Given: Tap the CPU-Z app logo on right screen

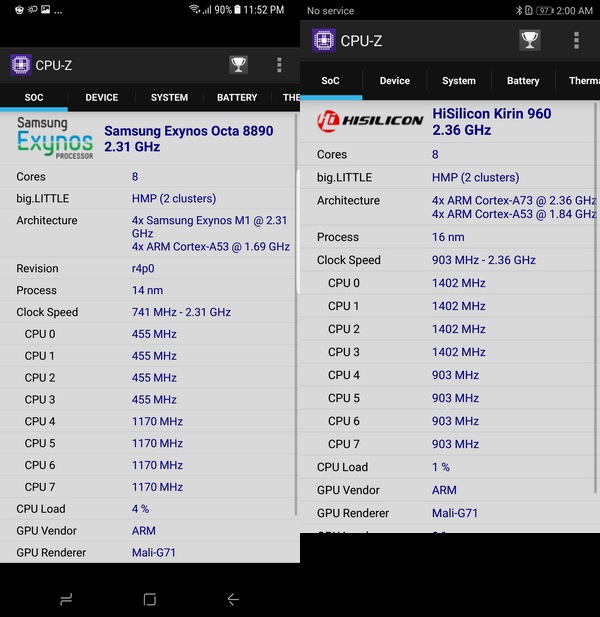Looking at the screenshot, I should coord(324,40).
